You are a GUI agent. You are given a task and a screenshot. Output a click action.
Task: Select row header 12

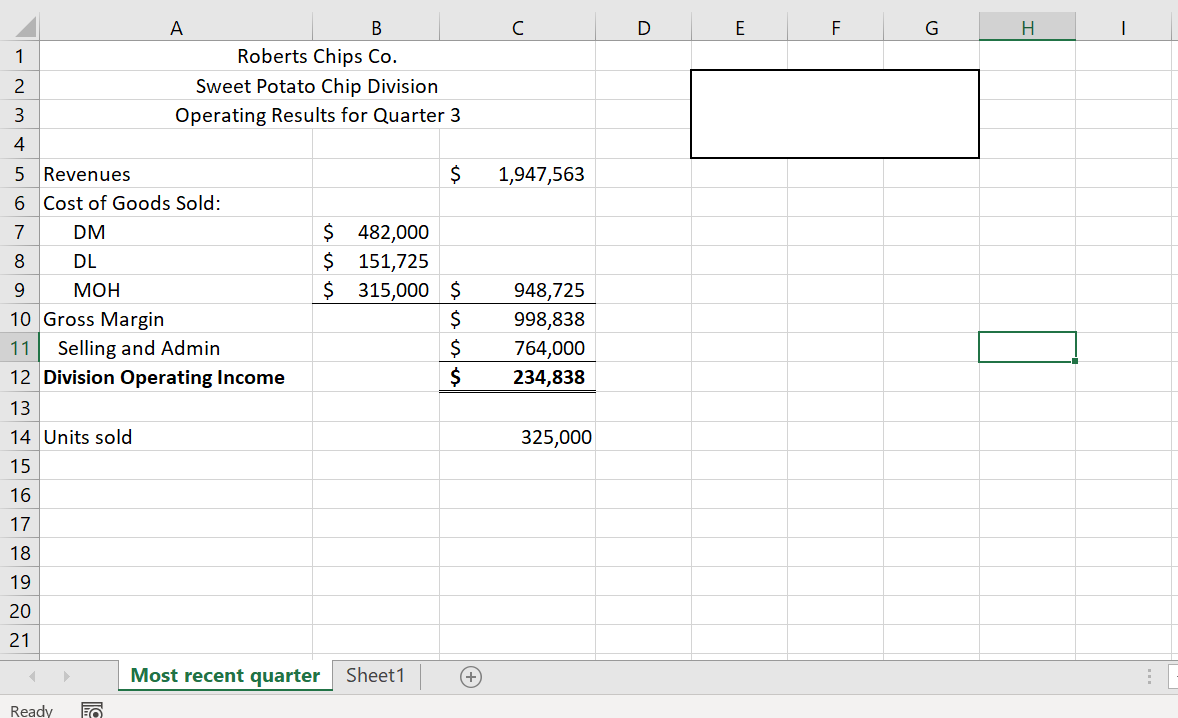tap(19, 377)
